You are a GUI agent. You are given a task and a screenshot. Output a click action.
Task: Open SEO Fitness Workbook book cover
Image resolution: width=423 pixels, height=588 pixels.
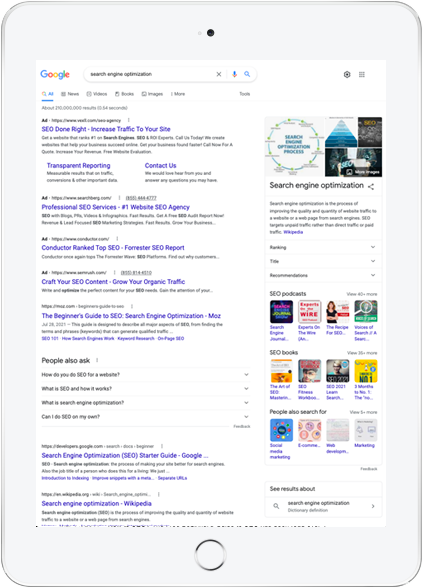coord(309,371)
